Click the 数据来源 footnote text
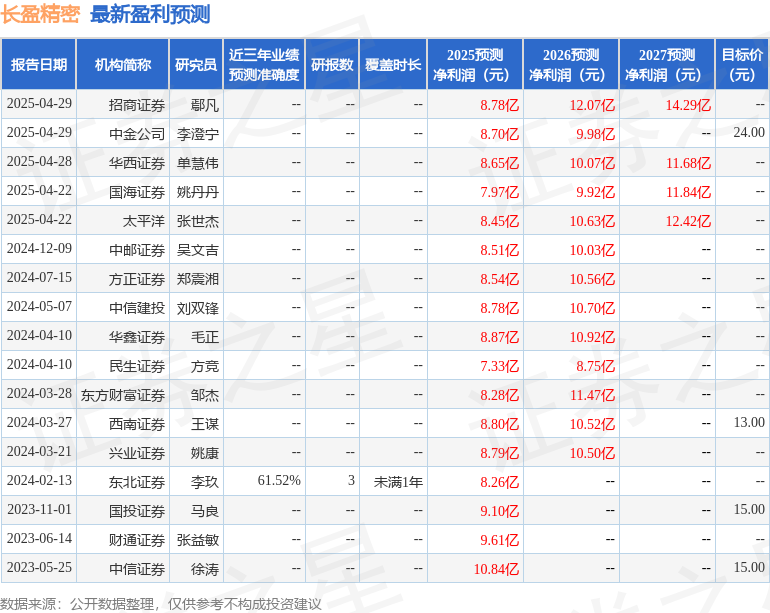The image size is (770, 613). tap(161, 604)
